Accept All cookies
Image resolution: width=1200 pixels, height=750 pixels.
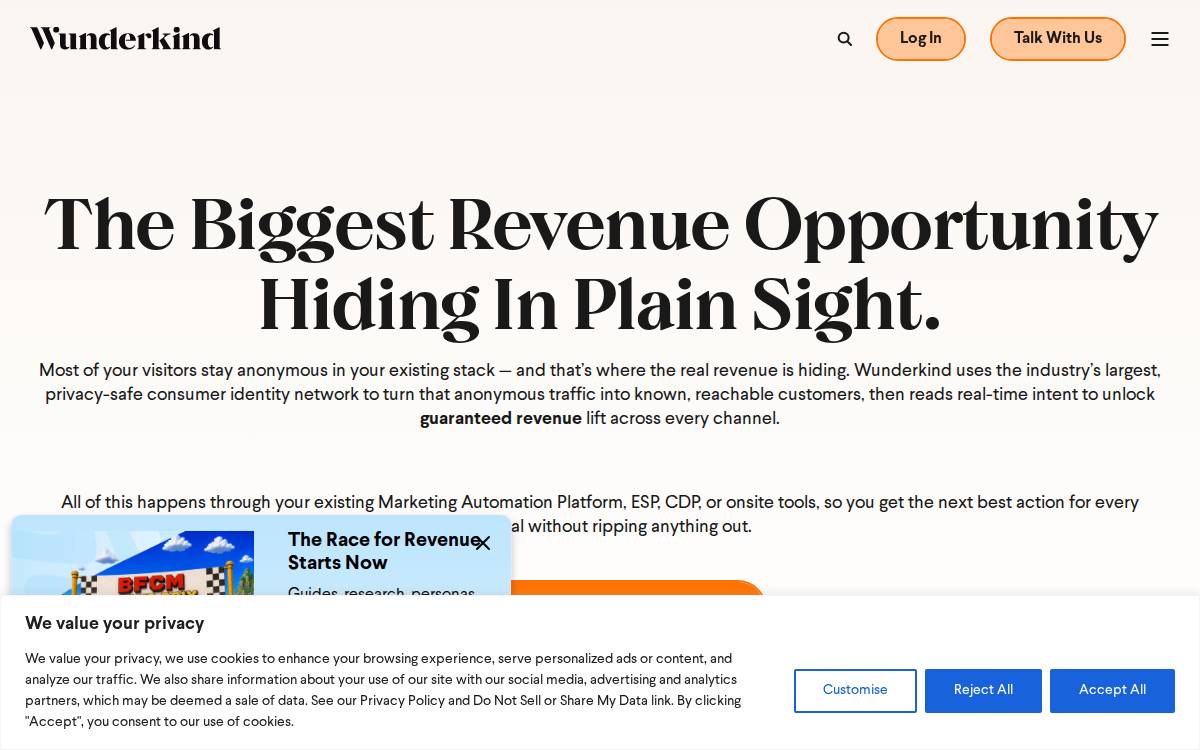1112,691
